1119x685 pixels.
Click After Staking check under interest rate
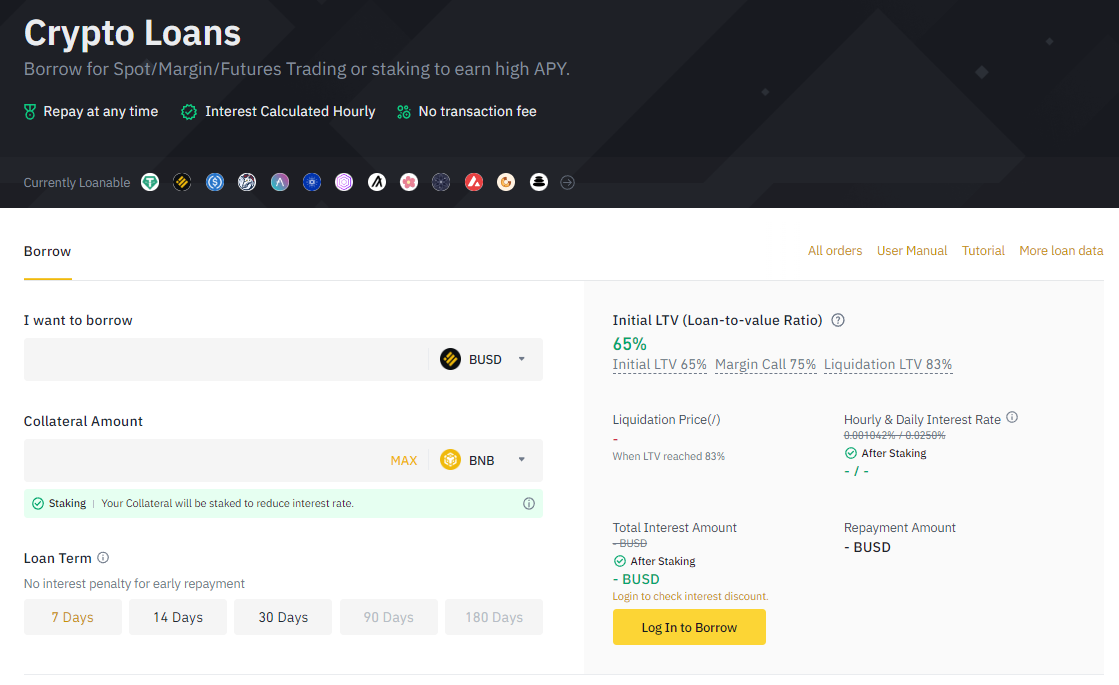[851, 453]
